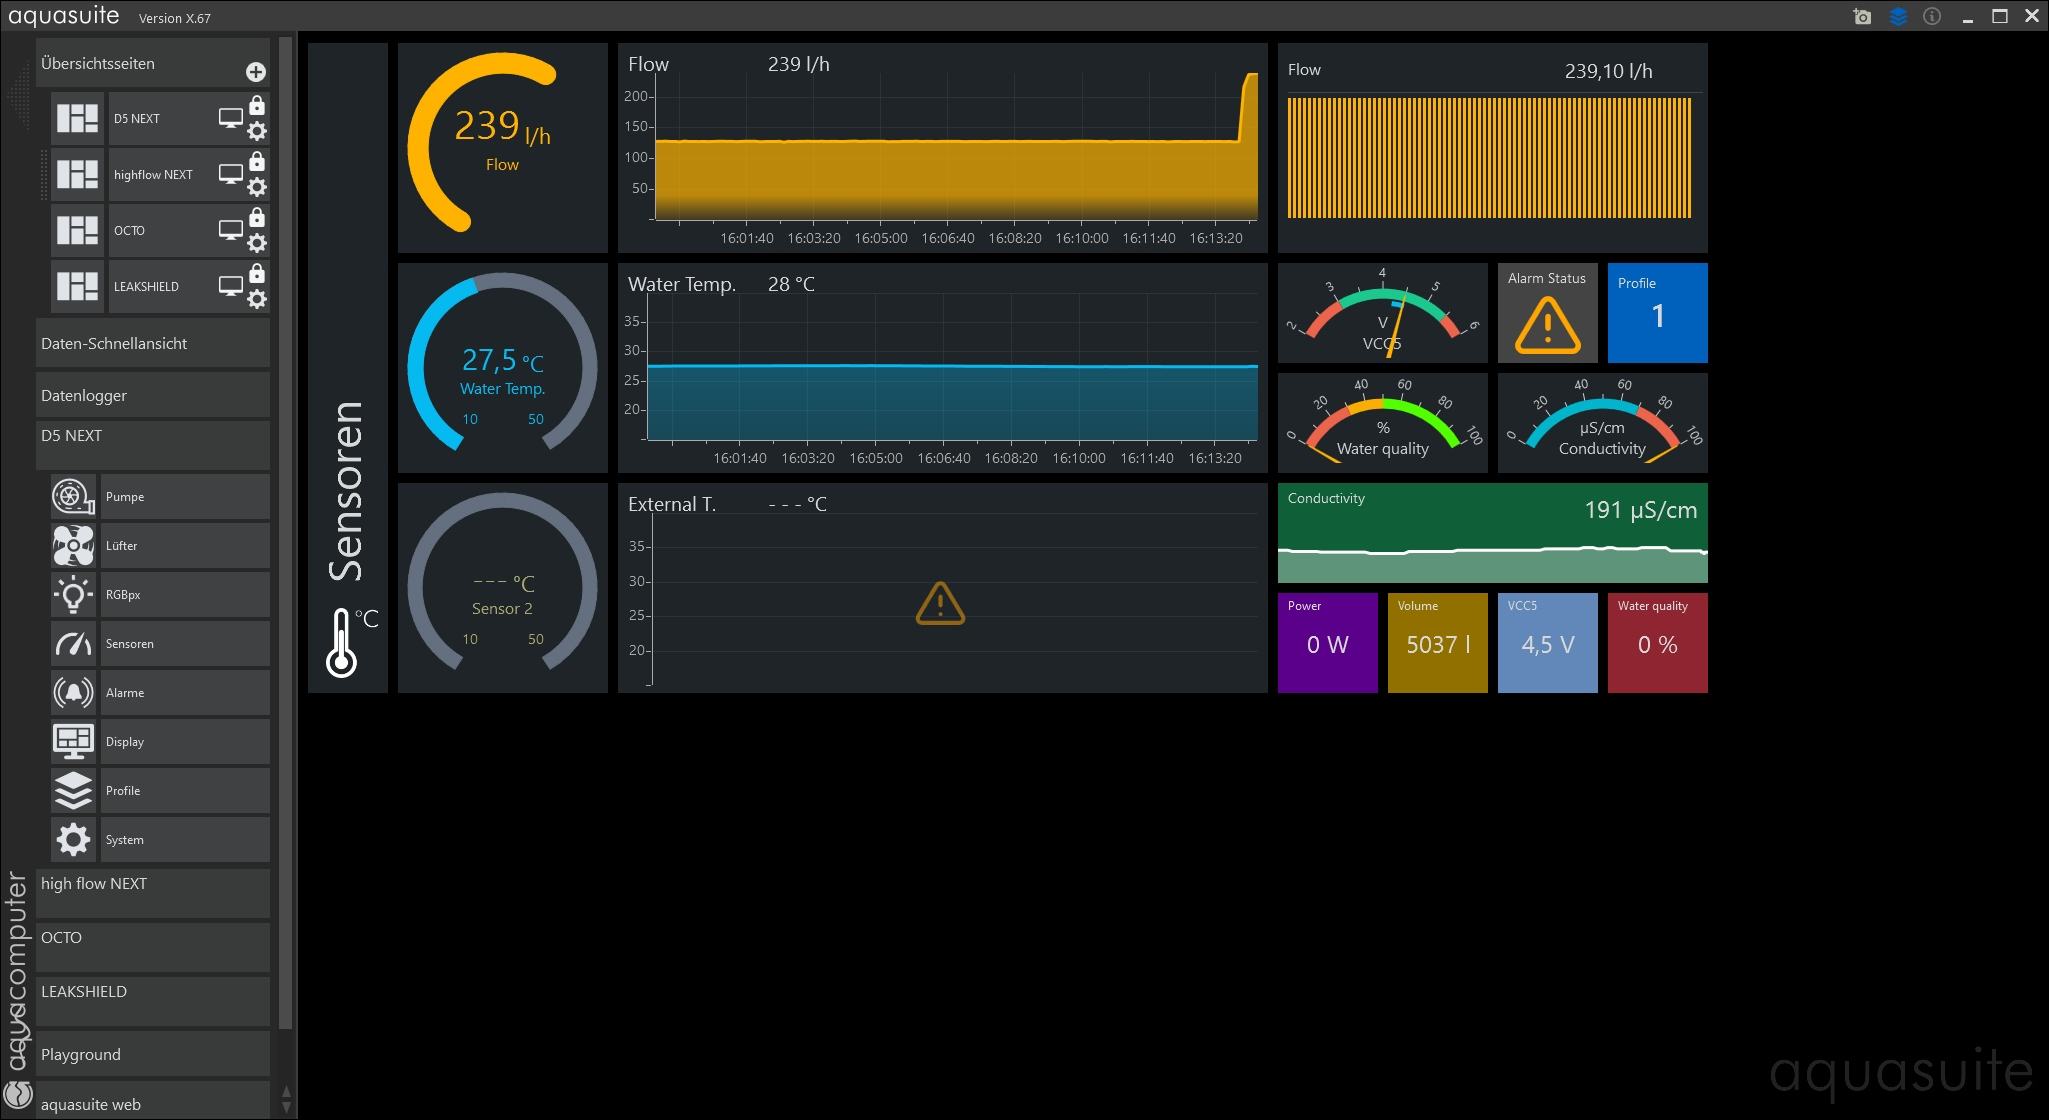The image size is (2049, 1120).
Task: Open settings gear for OCTO page
Action: (x=257, y=243)
